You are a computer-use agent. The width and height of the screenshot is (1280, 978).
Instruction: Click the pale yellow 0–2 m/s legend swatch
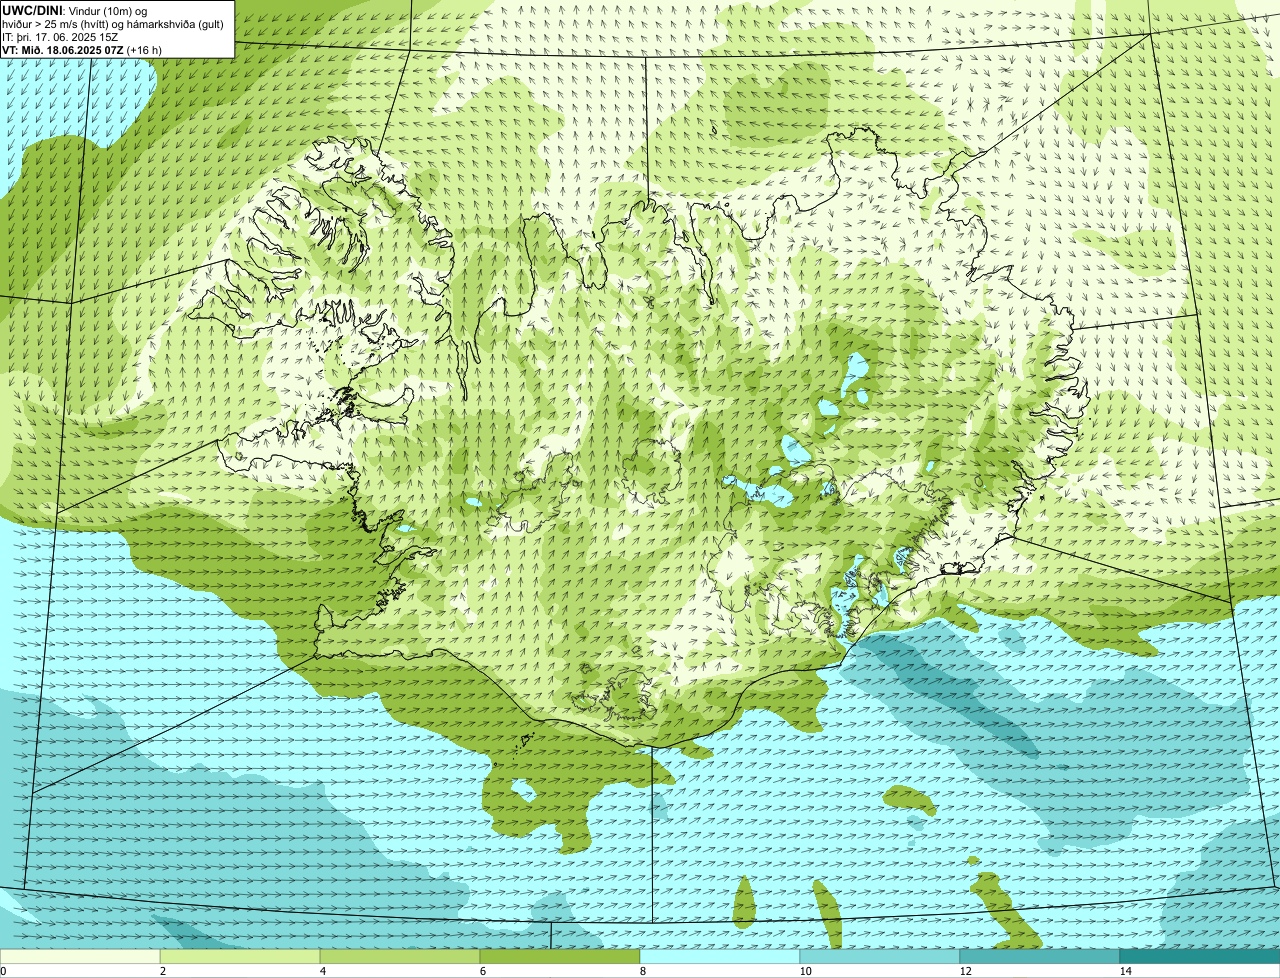click(x=80, y=956)
